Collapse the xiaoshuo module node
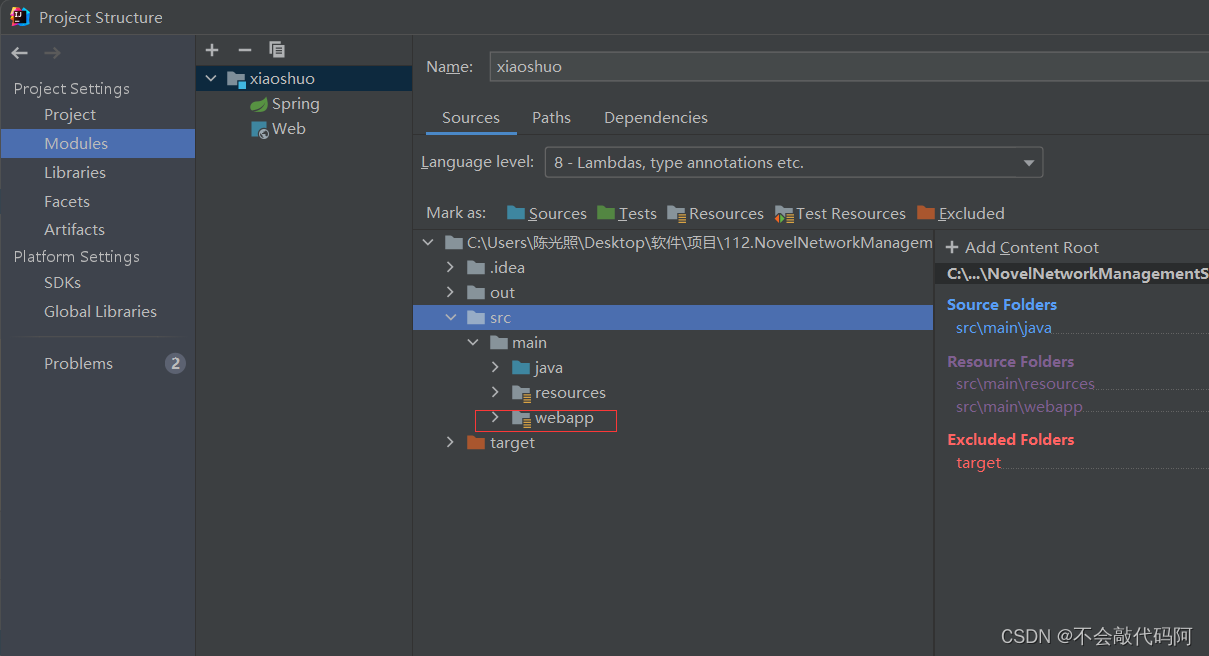Viewport: 1209px width, 656px height. [x=210, y=78]
